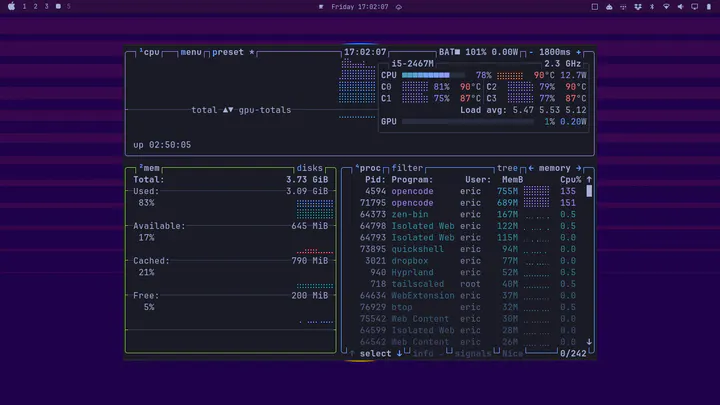Toggle process tree view
The height and width of the screenshot is (405, 720).
coord(507,168)
